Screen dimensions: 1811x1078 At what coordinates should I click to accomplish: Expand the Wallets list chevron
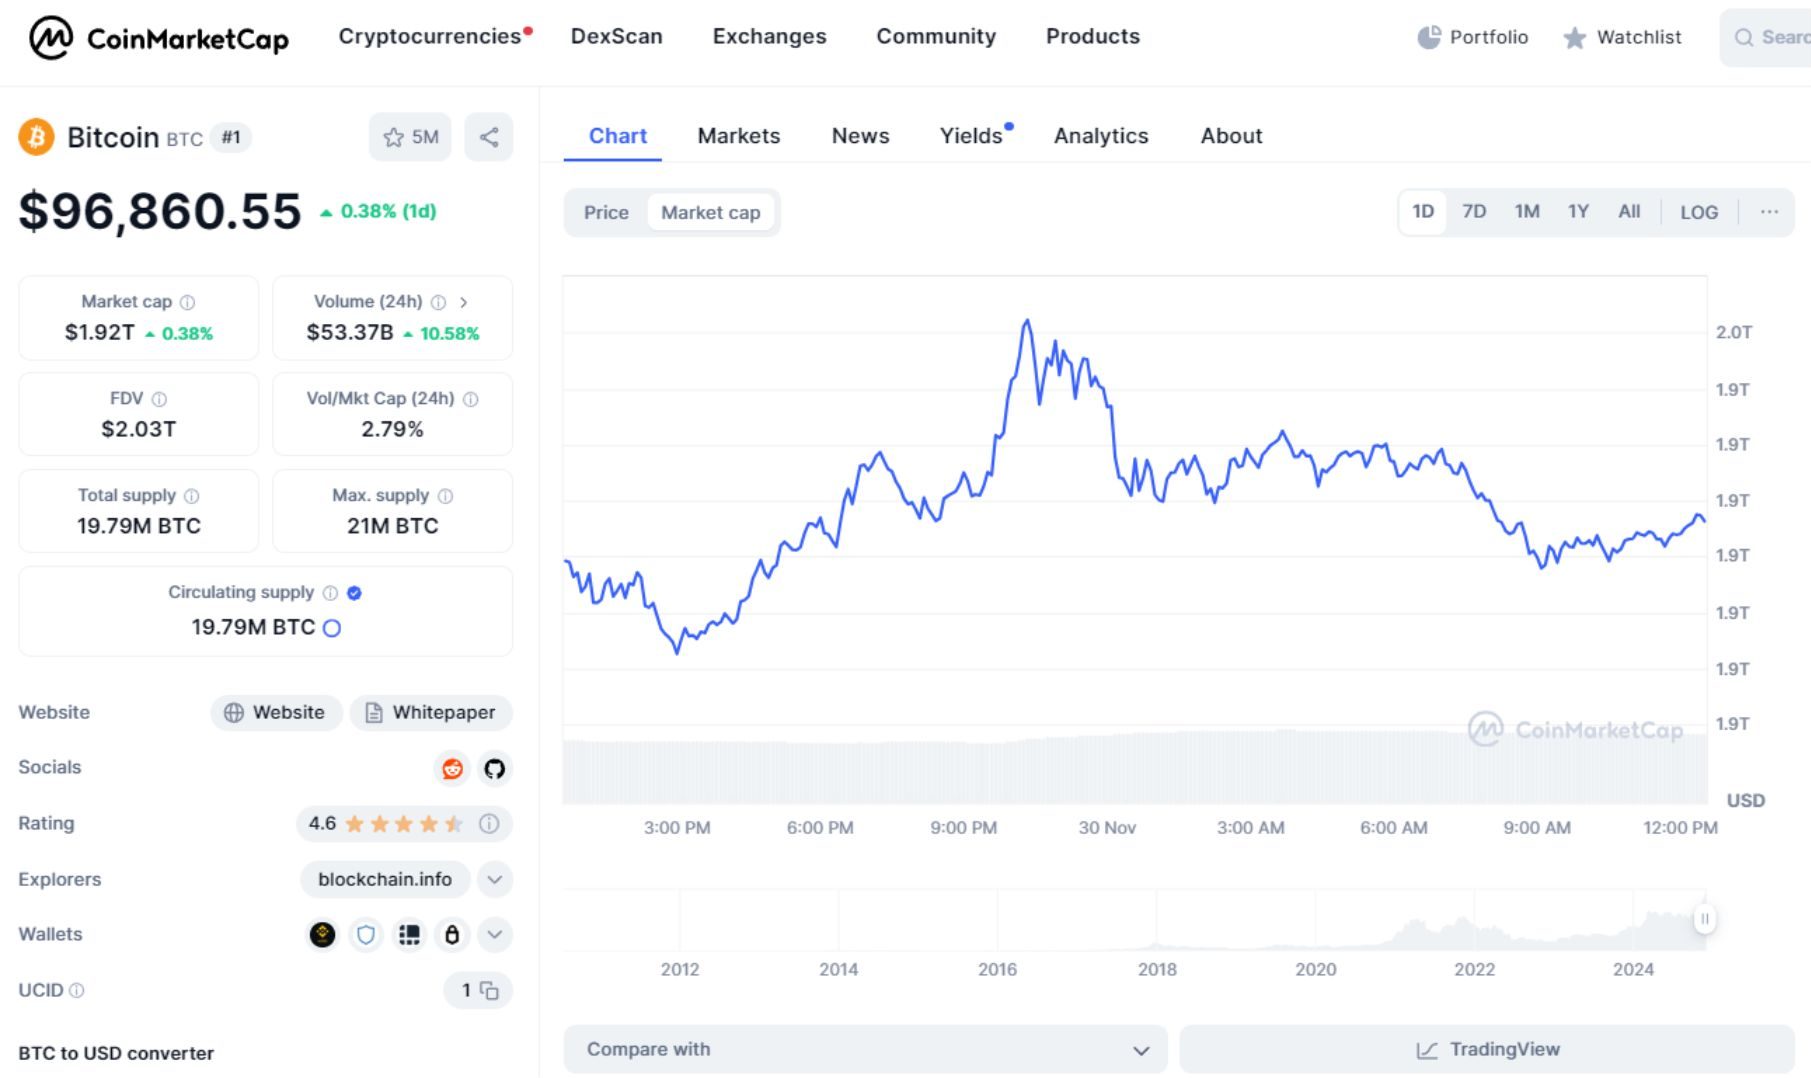[493, 934]
